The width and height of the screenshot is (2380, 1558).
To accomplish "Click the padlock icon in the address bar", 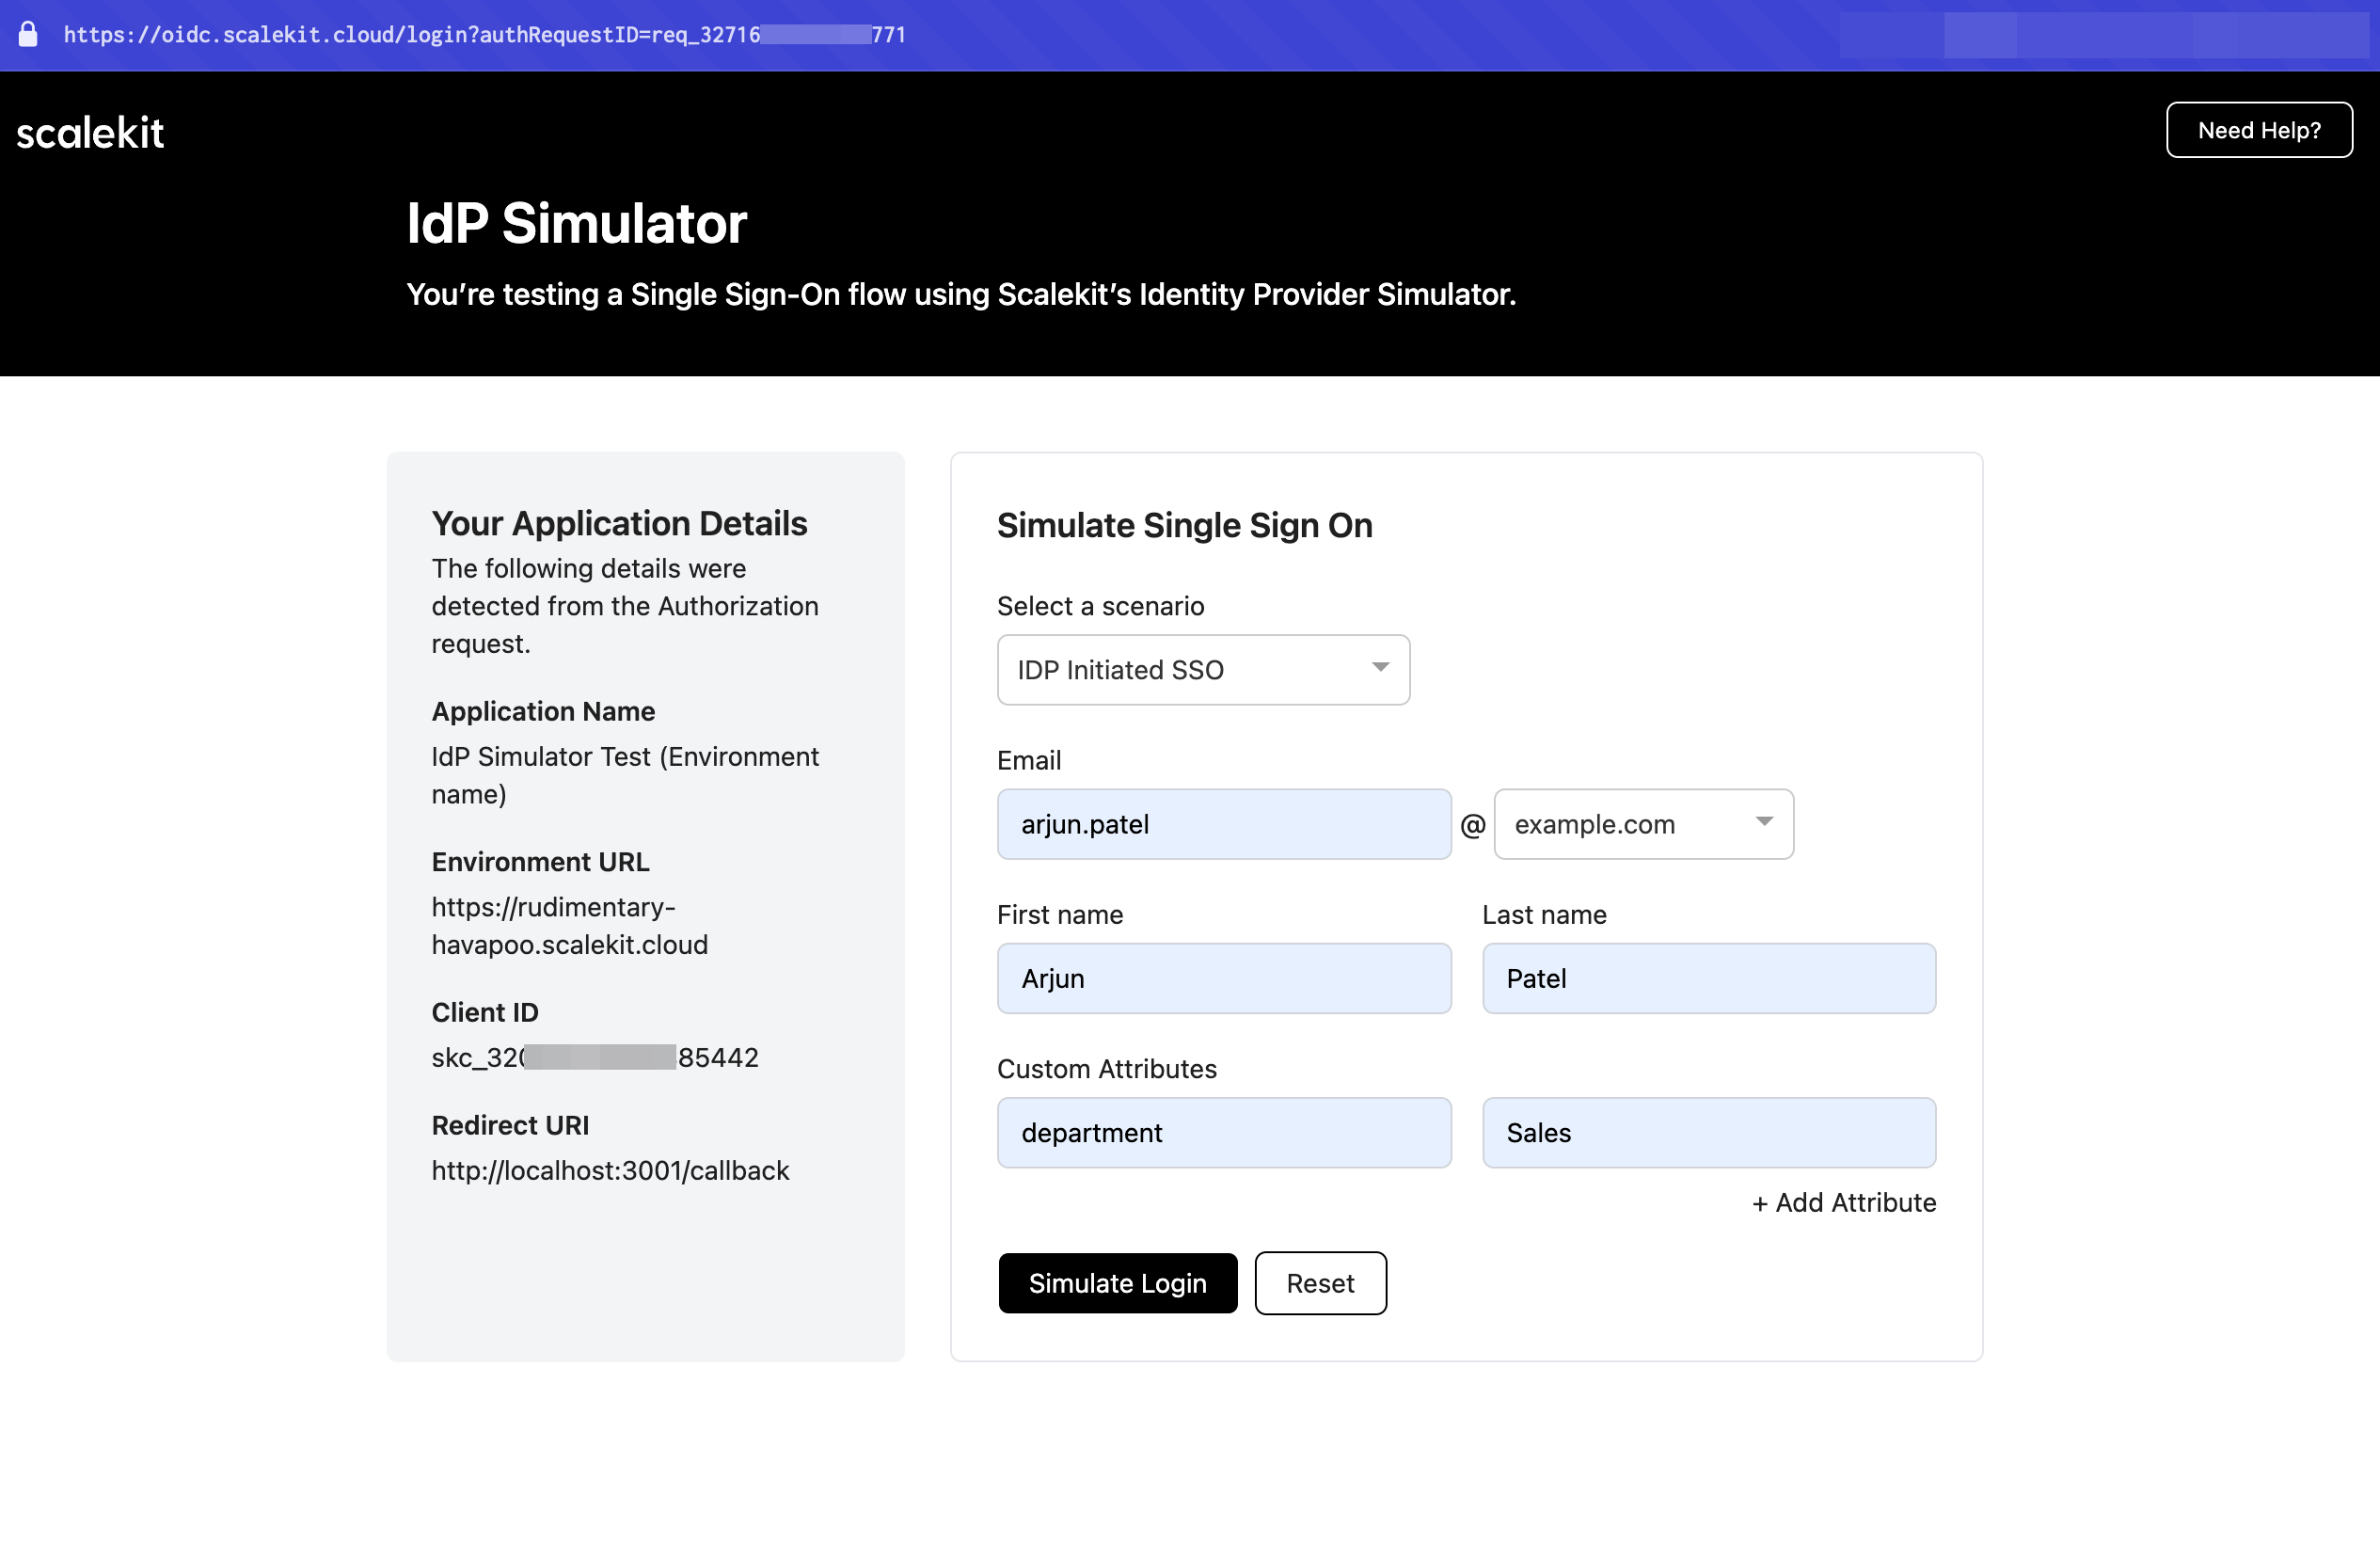I will [28, 34].
